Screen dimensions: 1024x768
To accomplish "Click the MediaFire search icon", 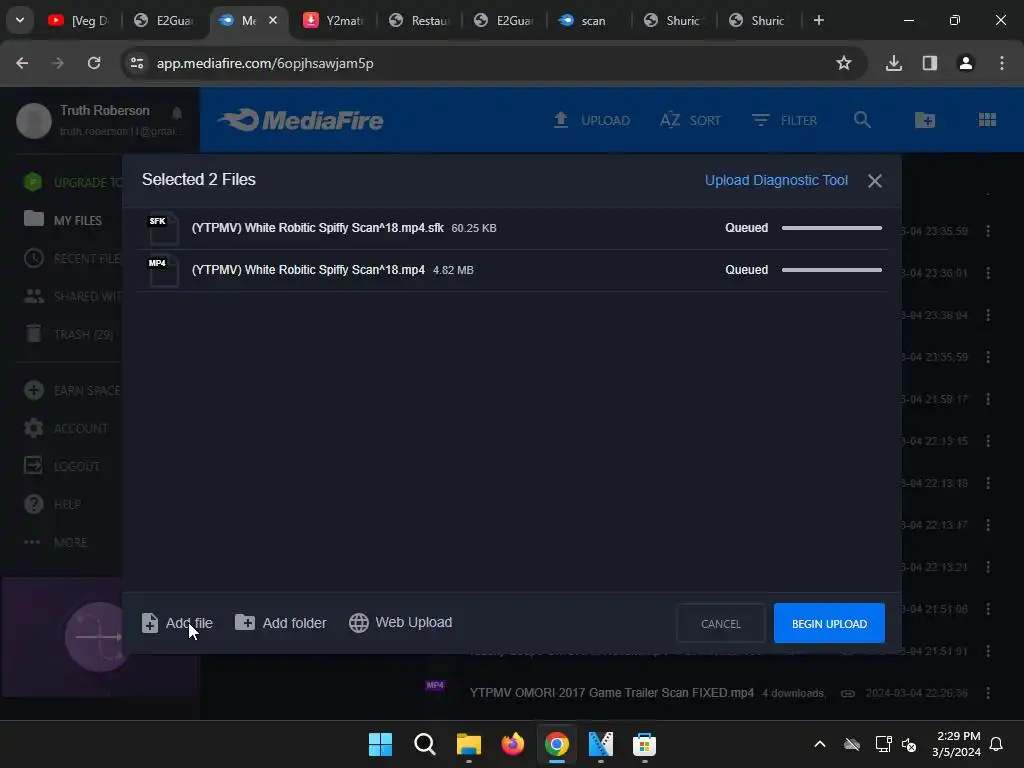I will (862, 120).
